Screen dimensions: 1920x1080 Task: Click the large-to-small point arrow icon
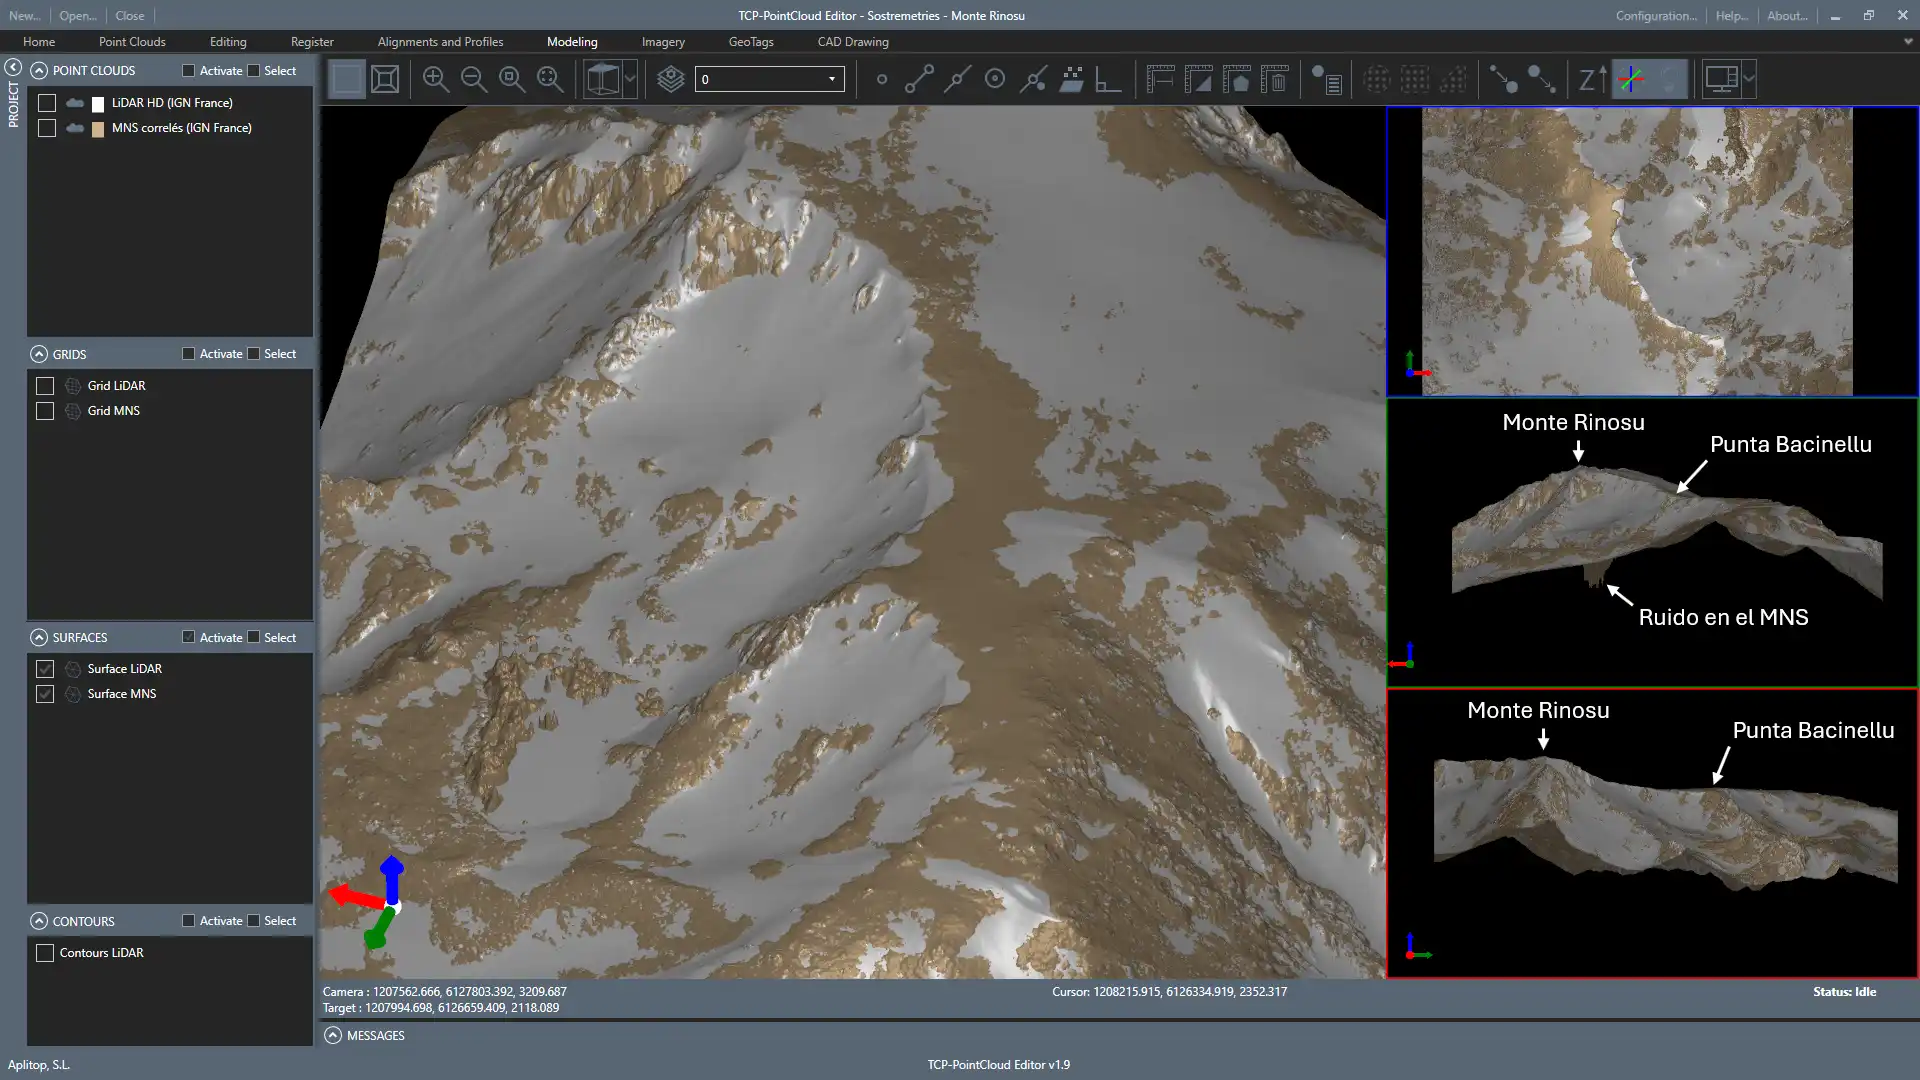coord(1541,79)
